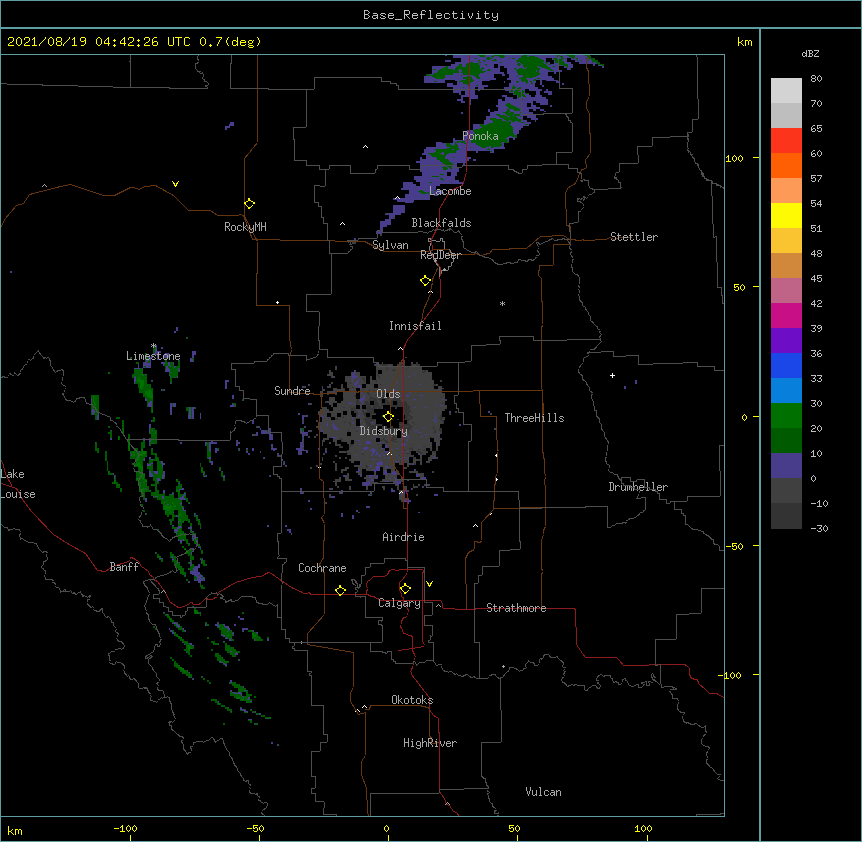The image size is (862, 842).
Task: Click the Didsbury town label
Action: 384,431
